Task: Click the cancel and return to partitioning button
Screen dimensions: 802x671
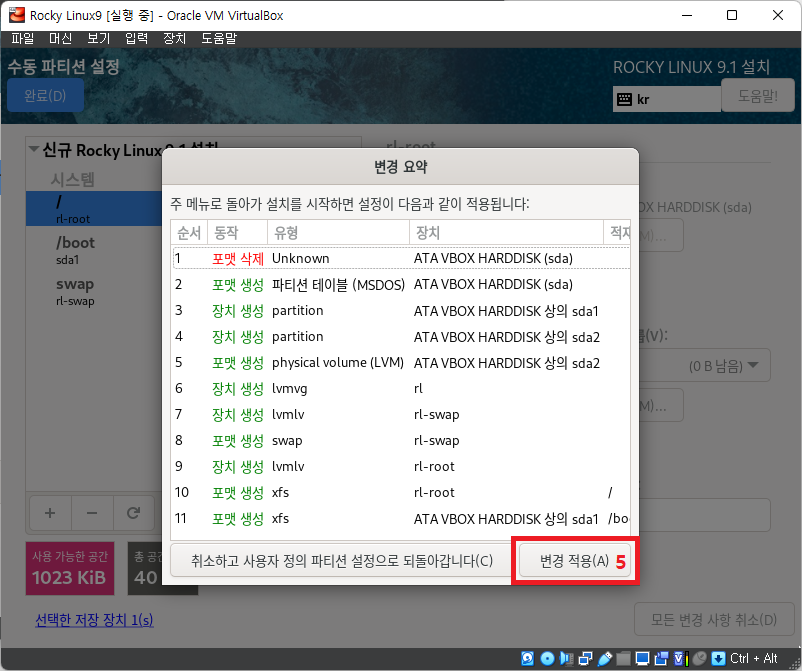Action: click(342, 561)
